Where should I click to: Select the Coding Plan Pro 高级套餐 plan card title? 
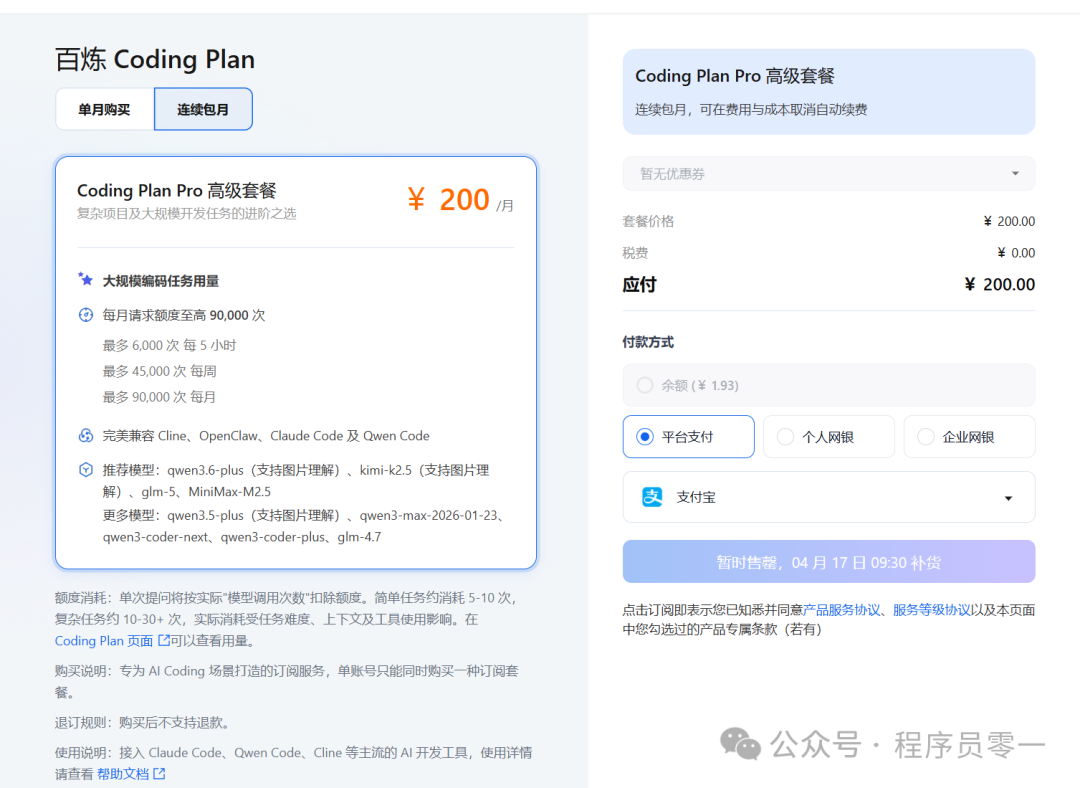pyautogui.click(x=176, y=190)
